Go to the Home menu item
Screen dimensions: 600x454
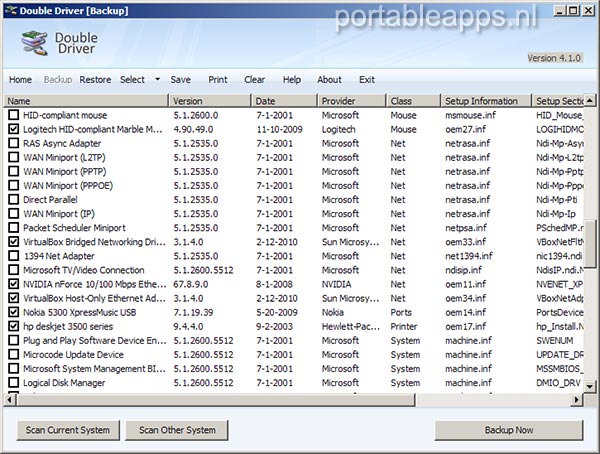[x=20, y=80]
